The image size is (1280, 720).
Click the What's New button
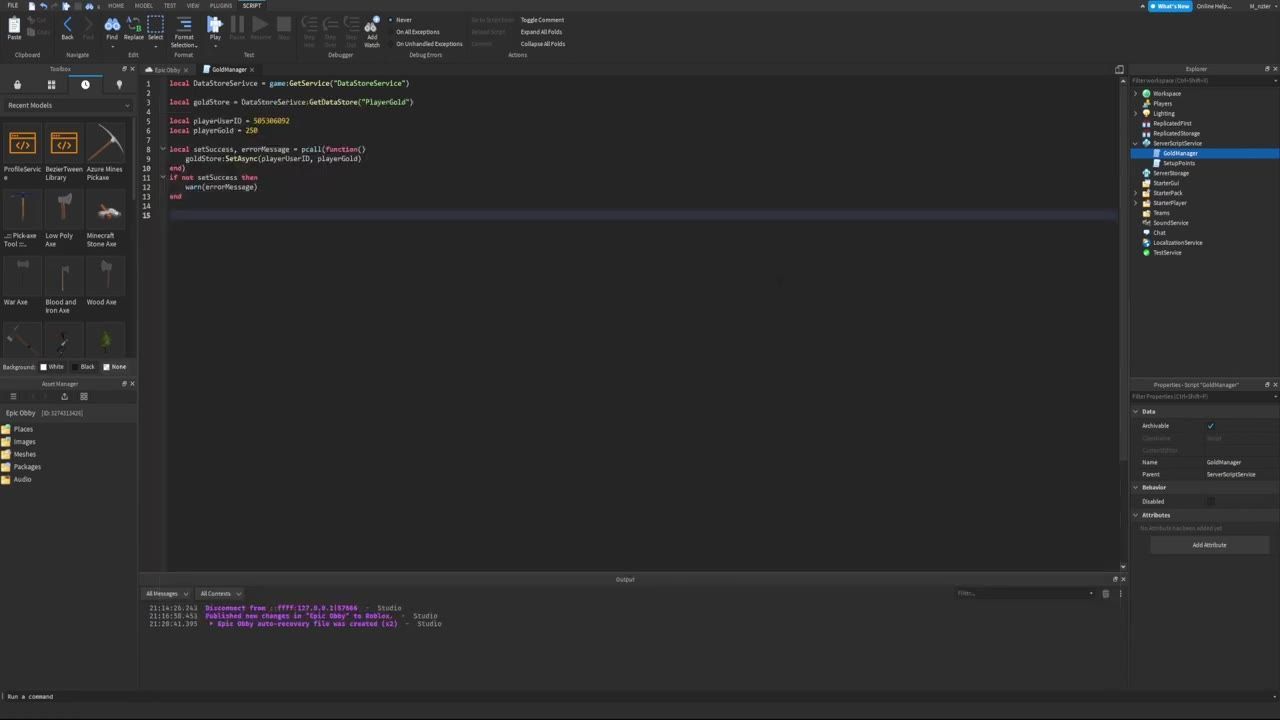[1170, 6]
